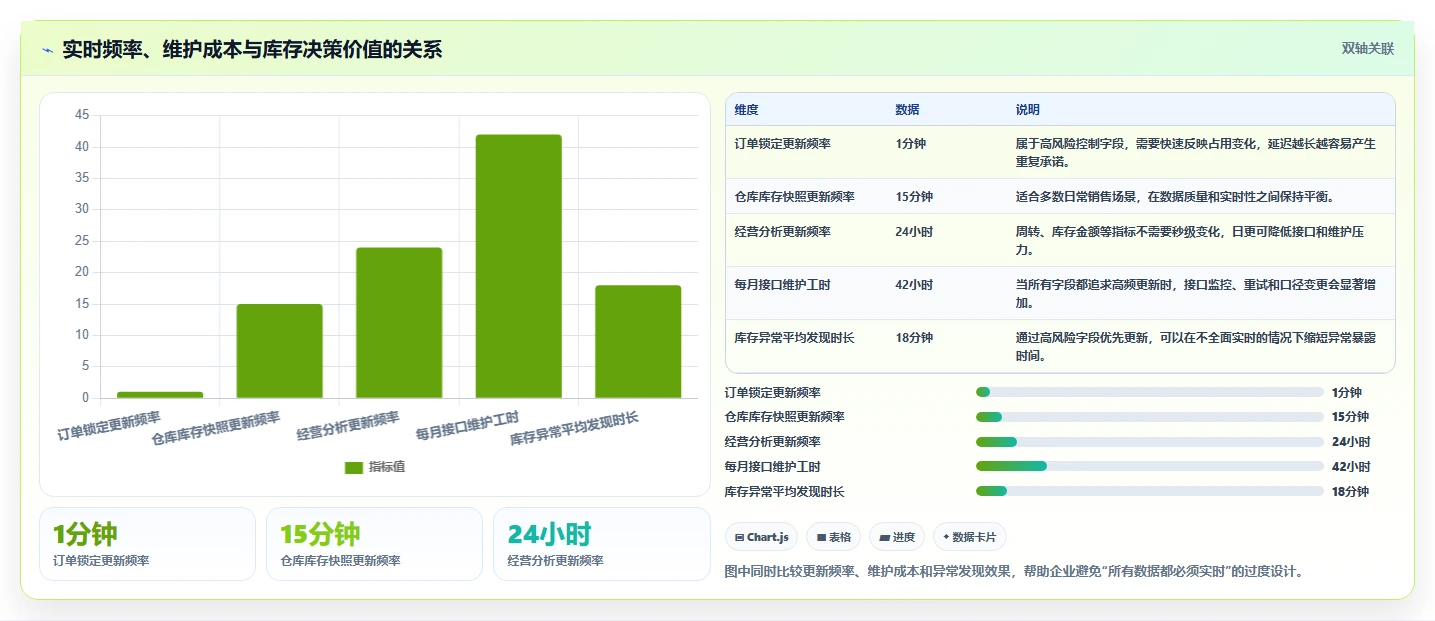Click the 双轴关联 label in the header
This screenshot has height=621, width=1435.
pos(1367,49)
